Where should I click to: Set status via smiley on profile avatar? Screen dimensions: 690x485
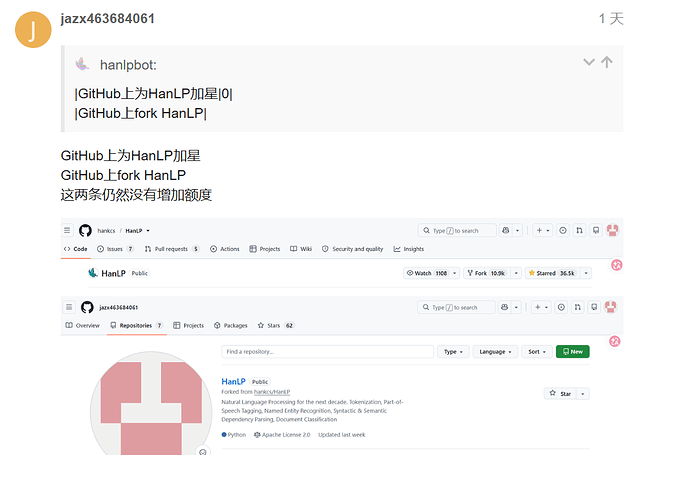202,452
